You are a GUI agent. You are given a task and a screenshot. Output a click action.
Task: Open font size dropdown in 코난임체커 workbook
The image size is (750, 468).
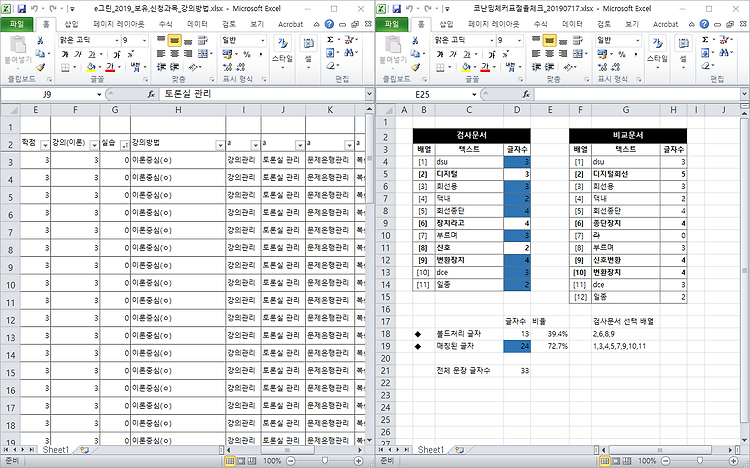click(519, 41)
